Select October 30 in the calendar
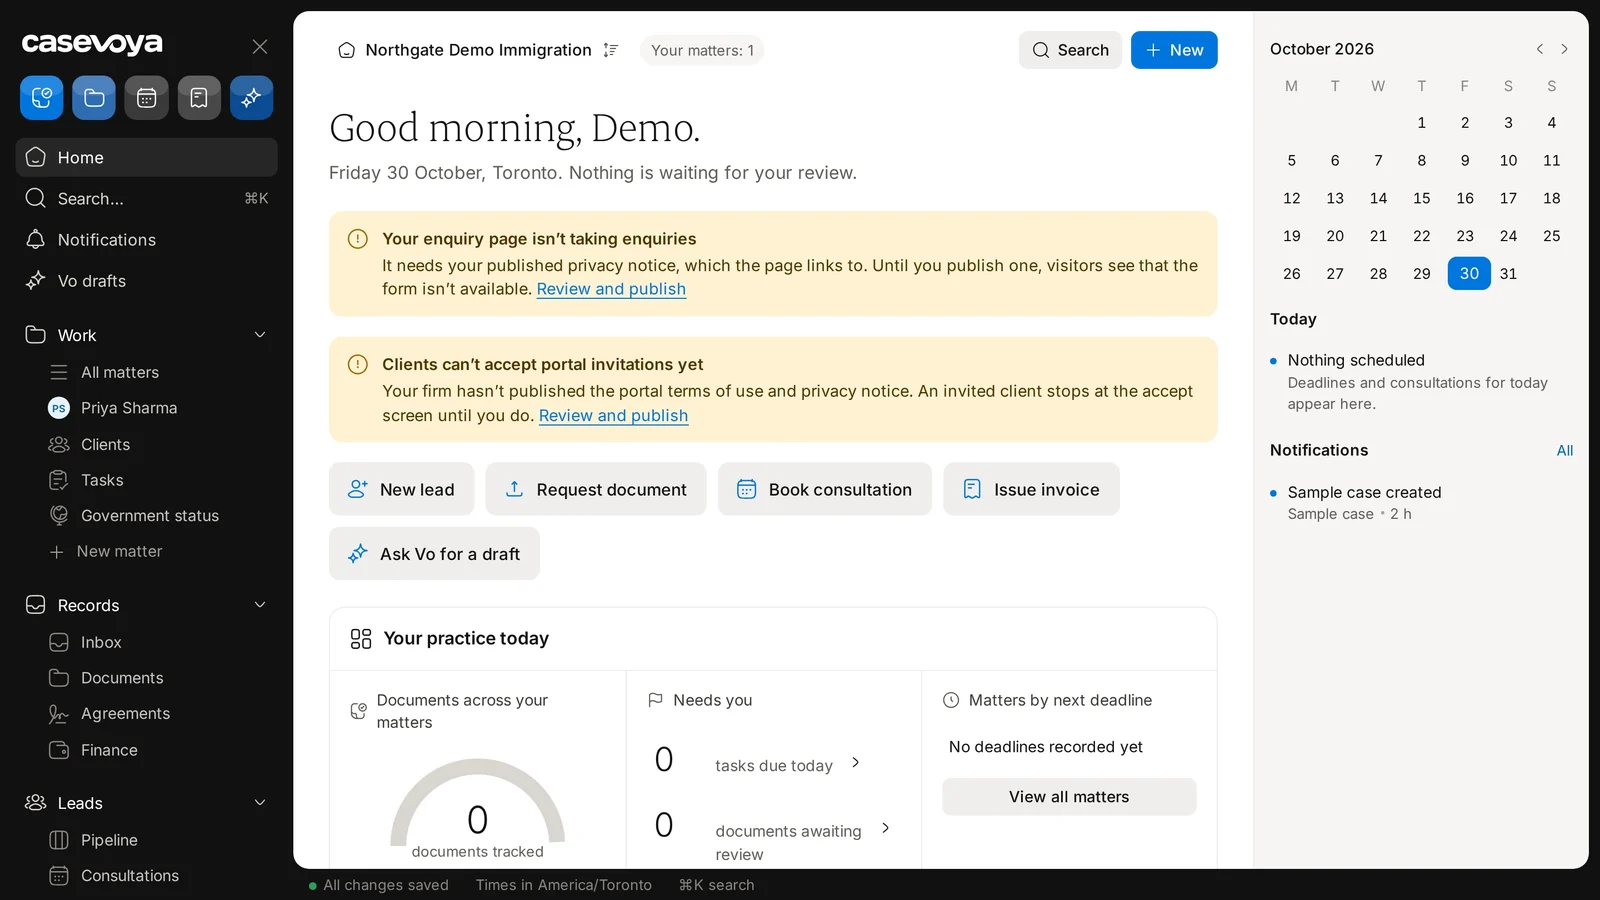 (1469, 274)
